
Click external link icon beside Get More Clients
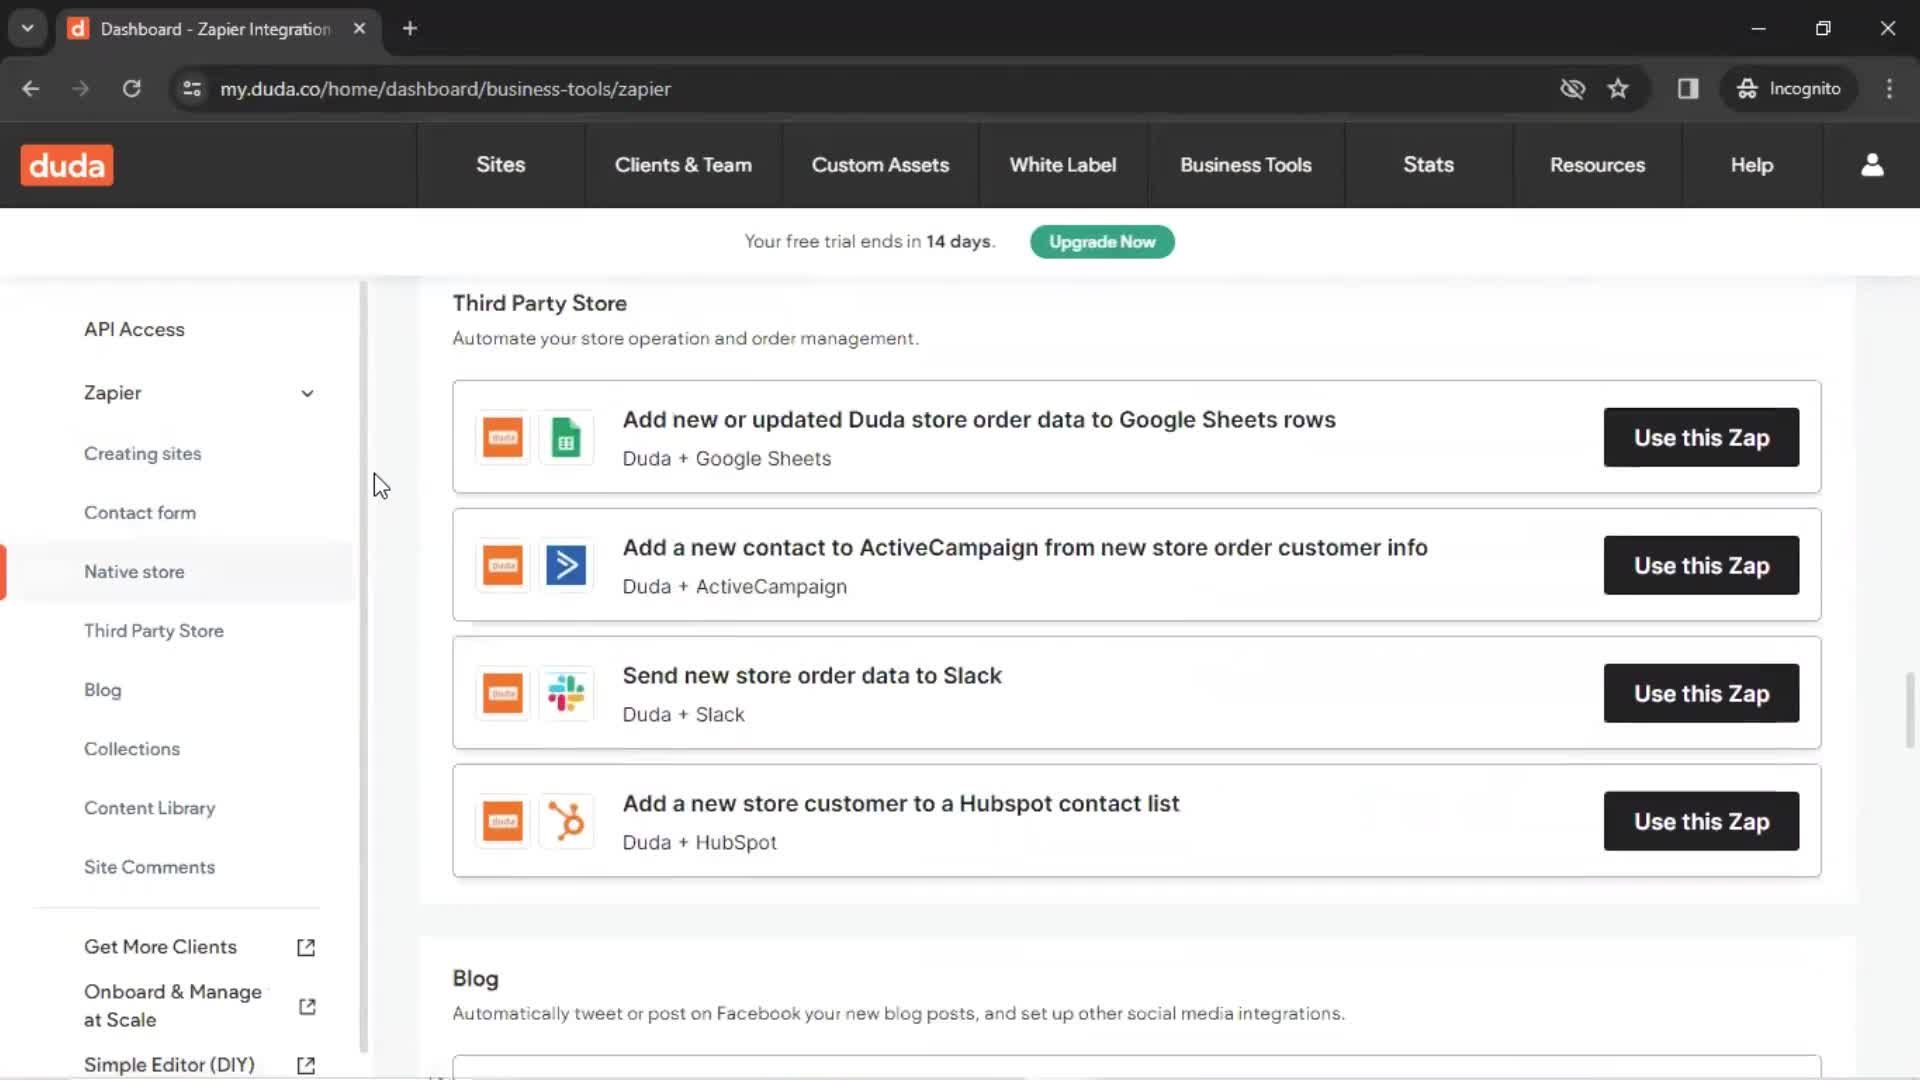(306, 947)
